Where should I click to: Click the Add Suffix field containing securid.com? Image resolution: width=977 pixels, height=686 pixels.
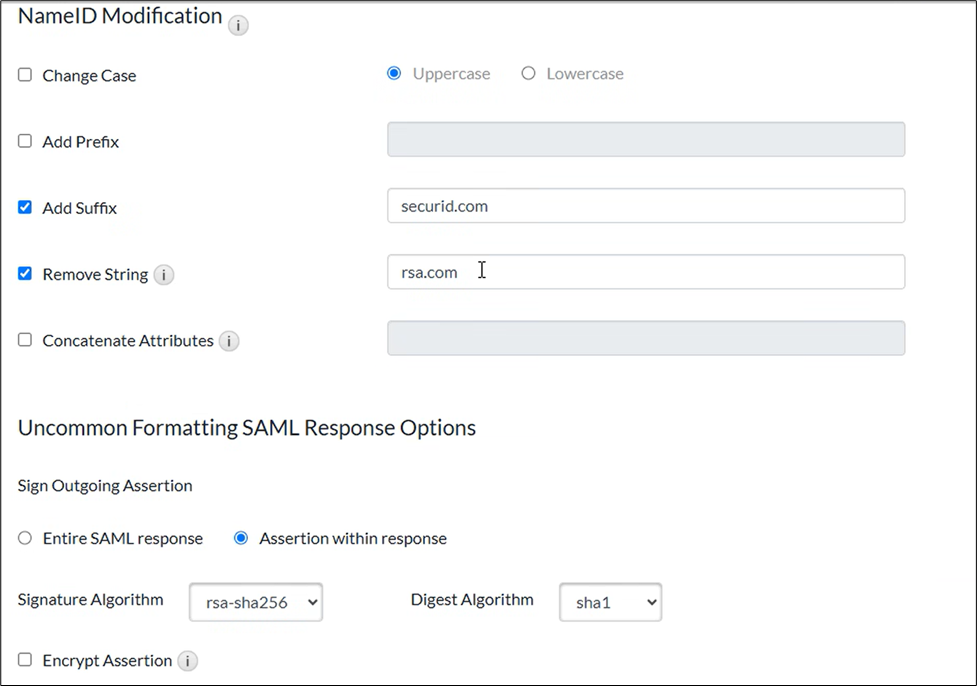646,206
